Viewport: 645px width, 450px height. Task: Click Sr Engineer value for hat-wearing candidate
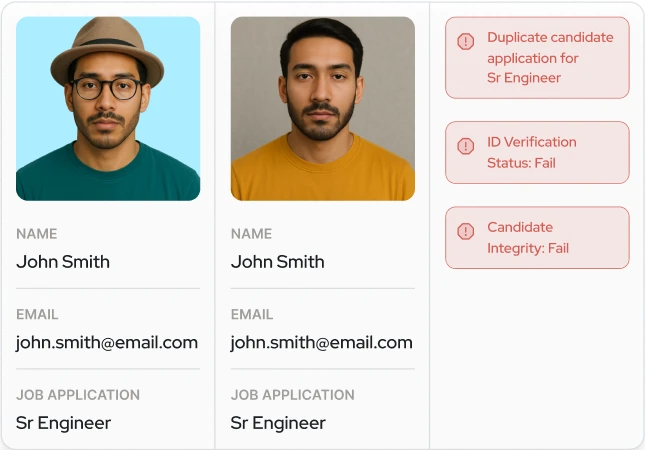63,423
